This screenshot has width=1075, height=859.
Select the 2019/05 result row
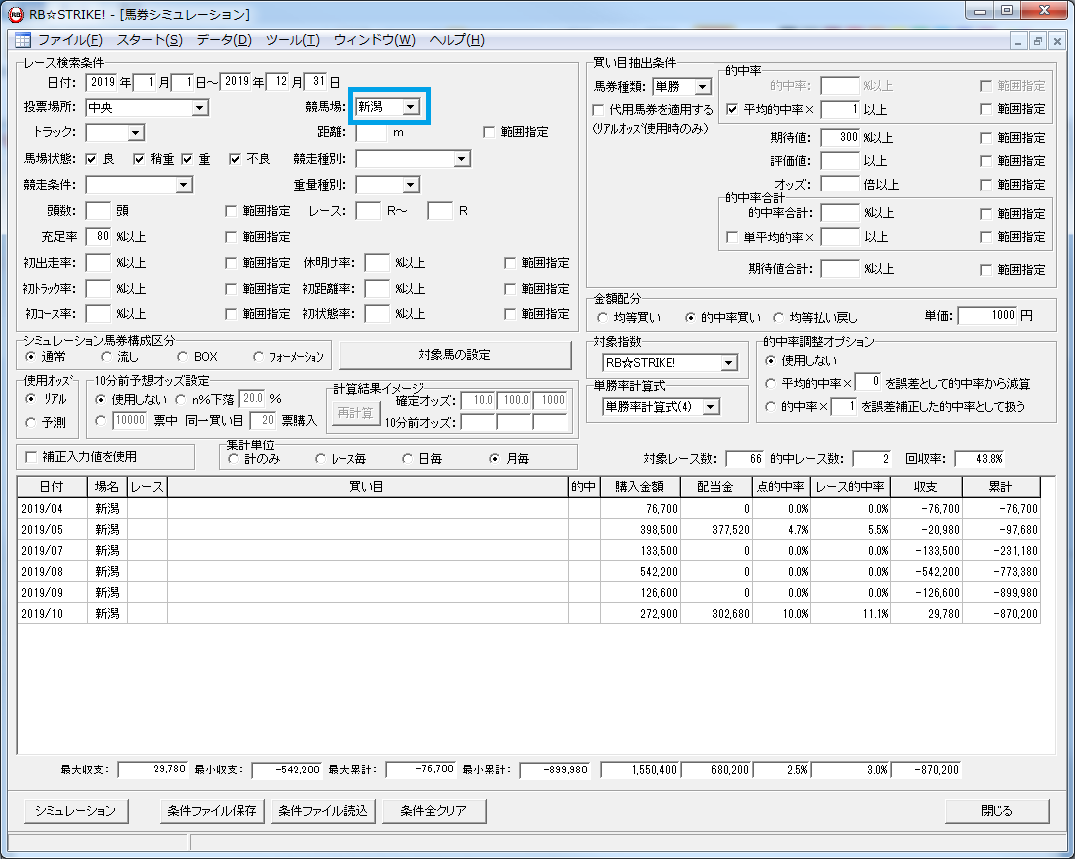(x=529, y=530)
